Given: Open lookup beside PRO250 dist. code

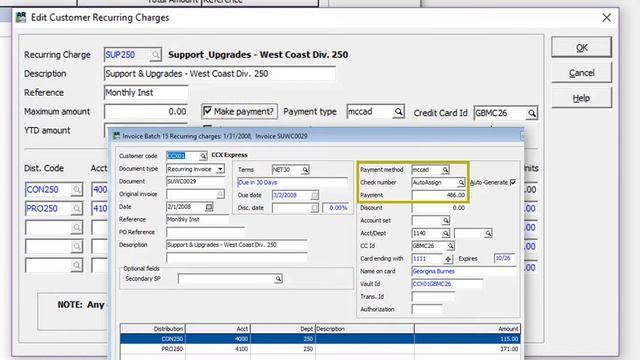Looking at the screenshot, I should [76, 209].
